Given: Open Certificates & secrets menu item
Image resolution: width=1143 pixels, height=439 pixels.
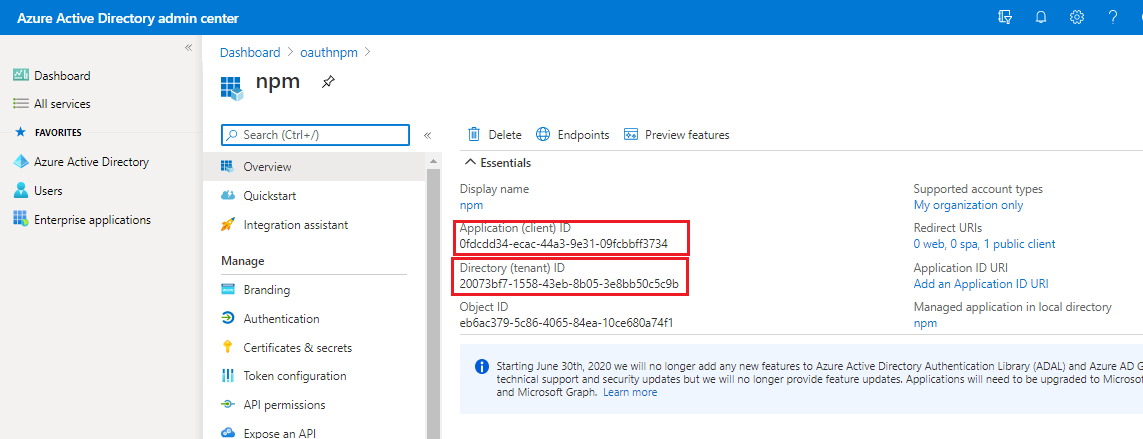Looking at the screenshot, I should point(297,348).
